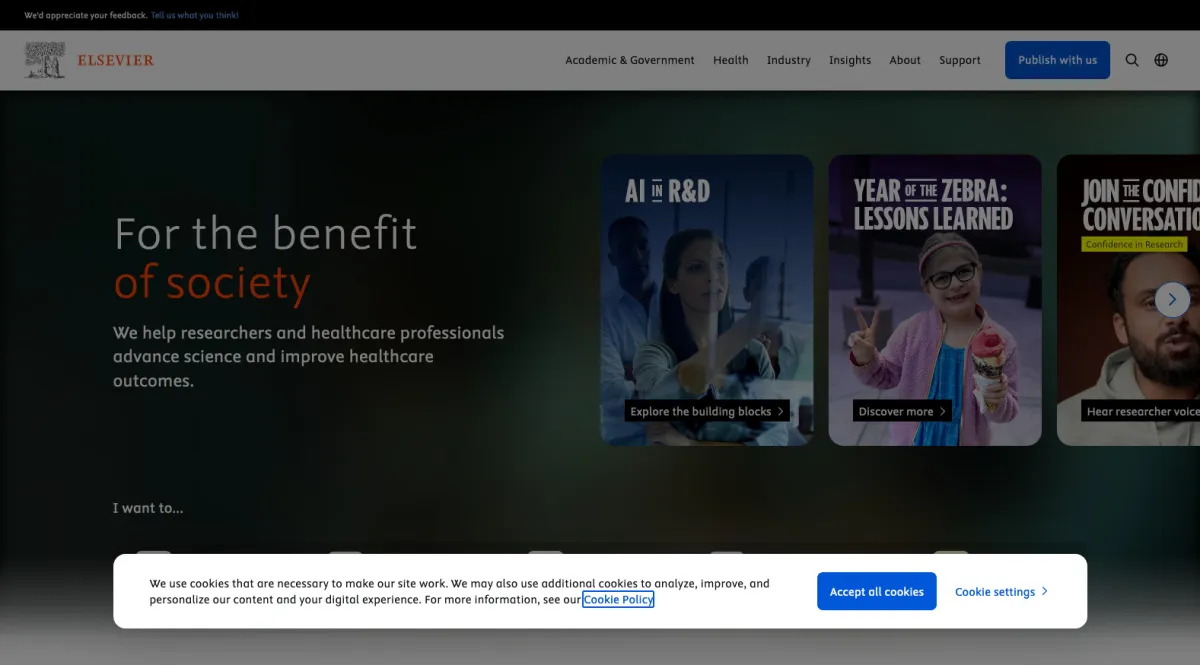Open the Industry menu
This screenshot has width=1200, height=665.
(x=789, y=60)
